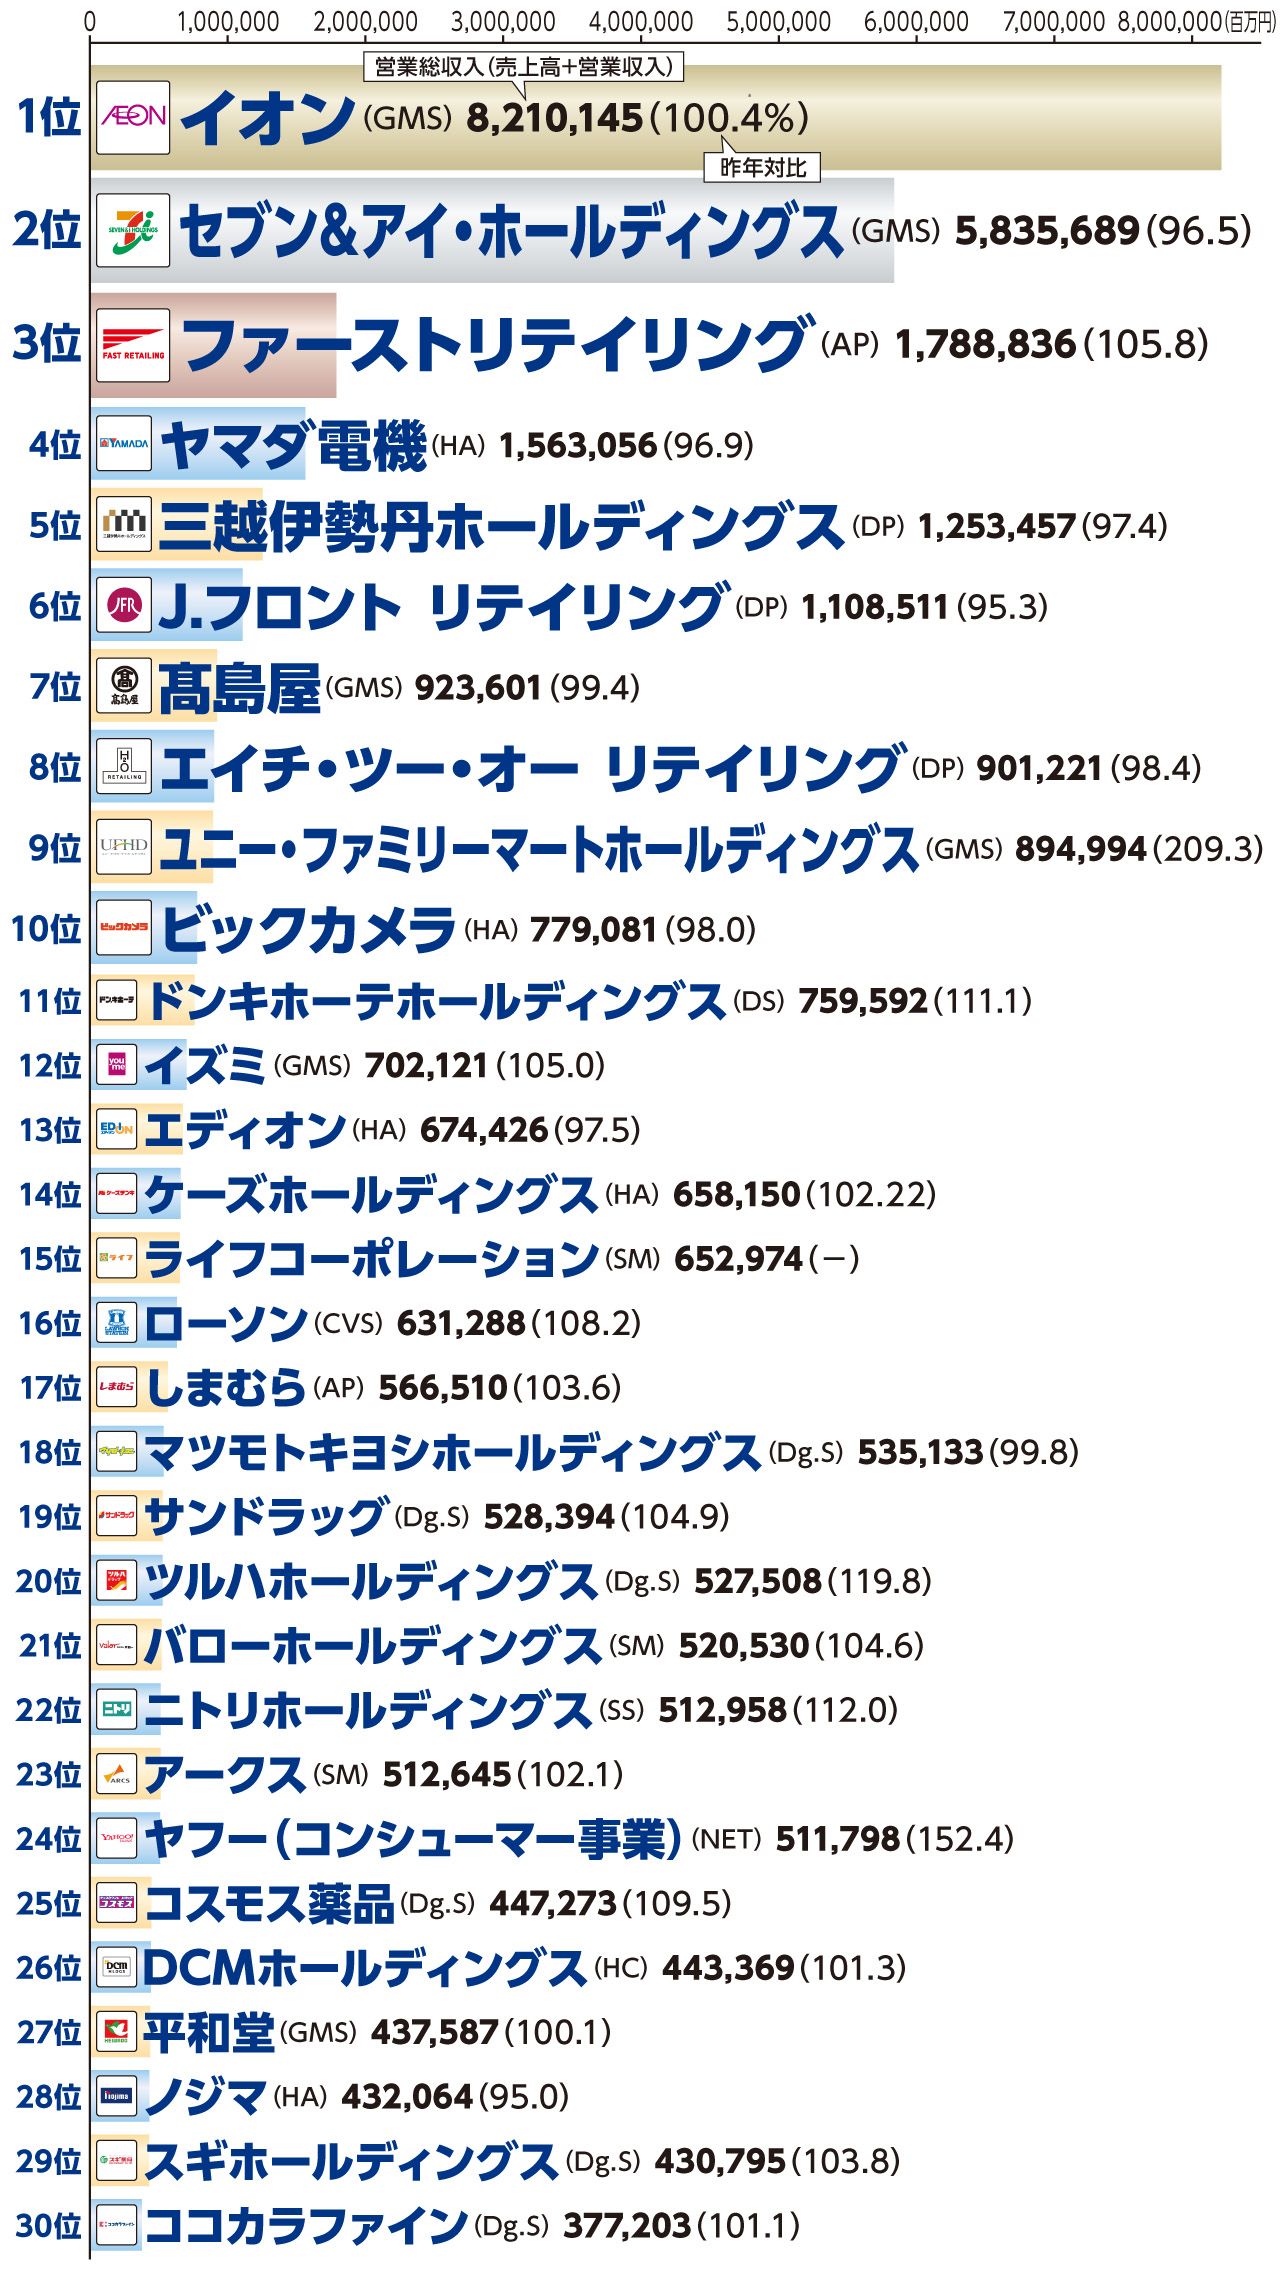Click the ココカラファイン revenue value 377,203

627,2225
